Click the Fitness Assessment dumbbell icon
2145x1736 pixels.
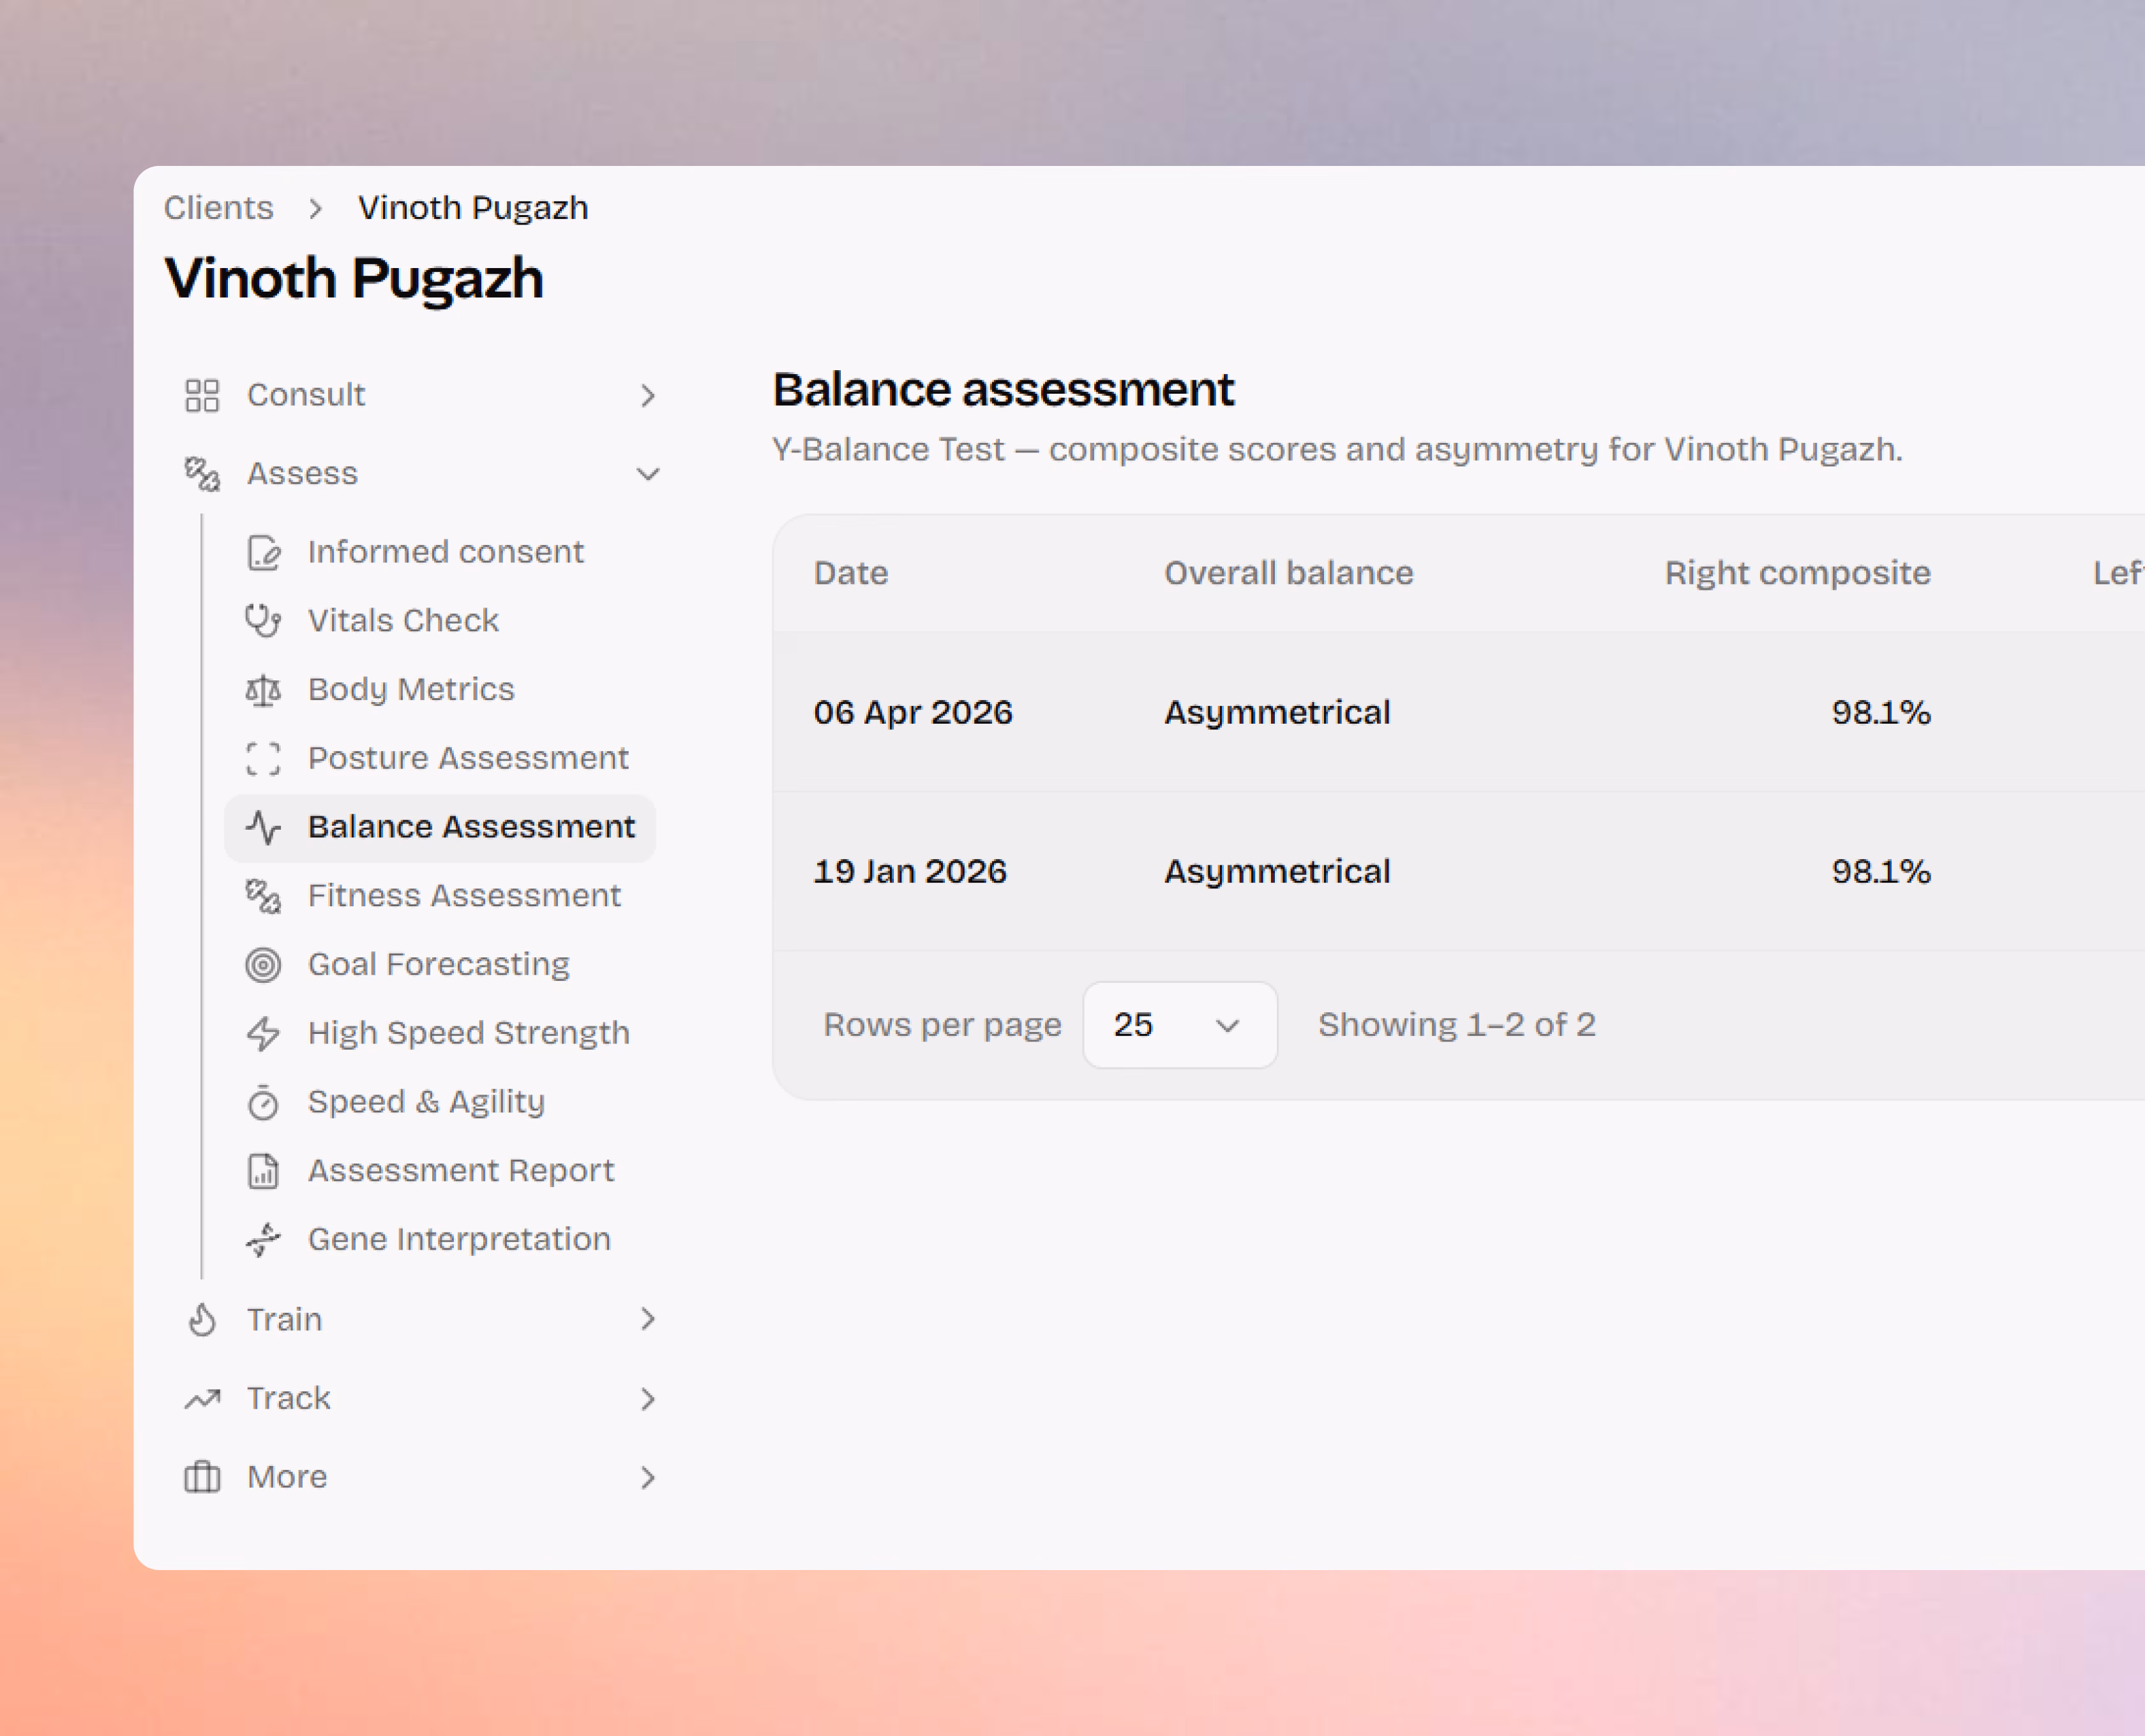[263, 896]
